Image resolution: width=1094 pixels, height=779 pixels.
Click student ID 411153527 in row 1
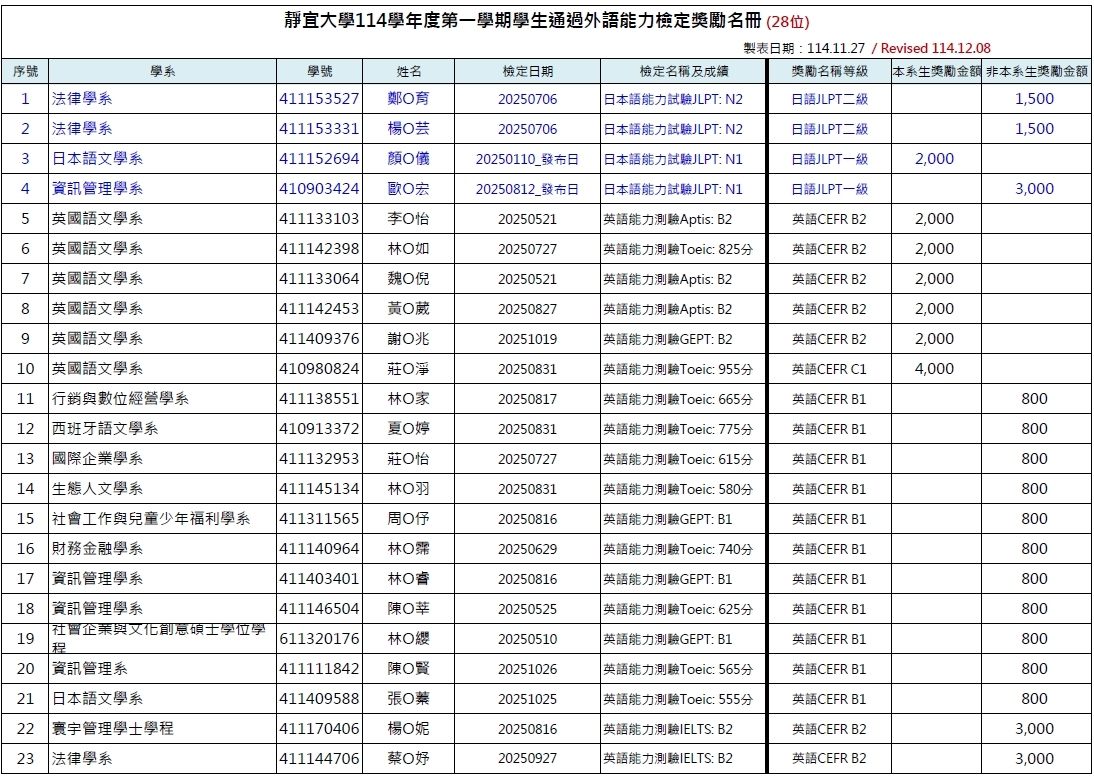coord(319,99)
